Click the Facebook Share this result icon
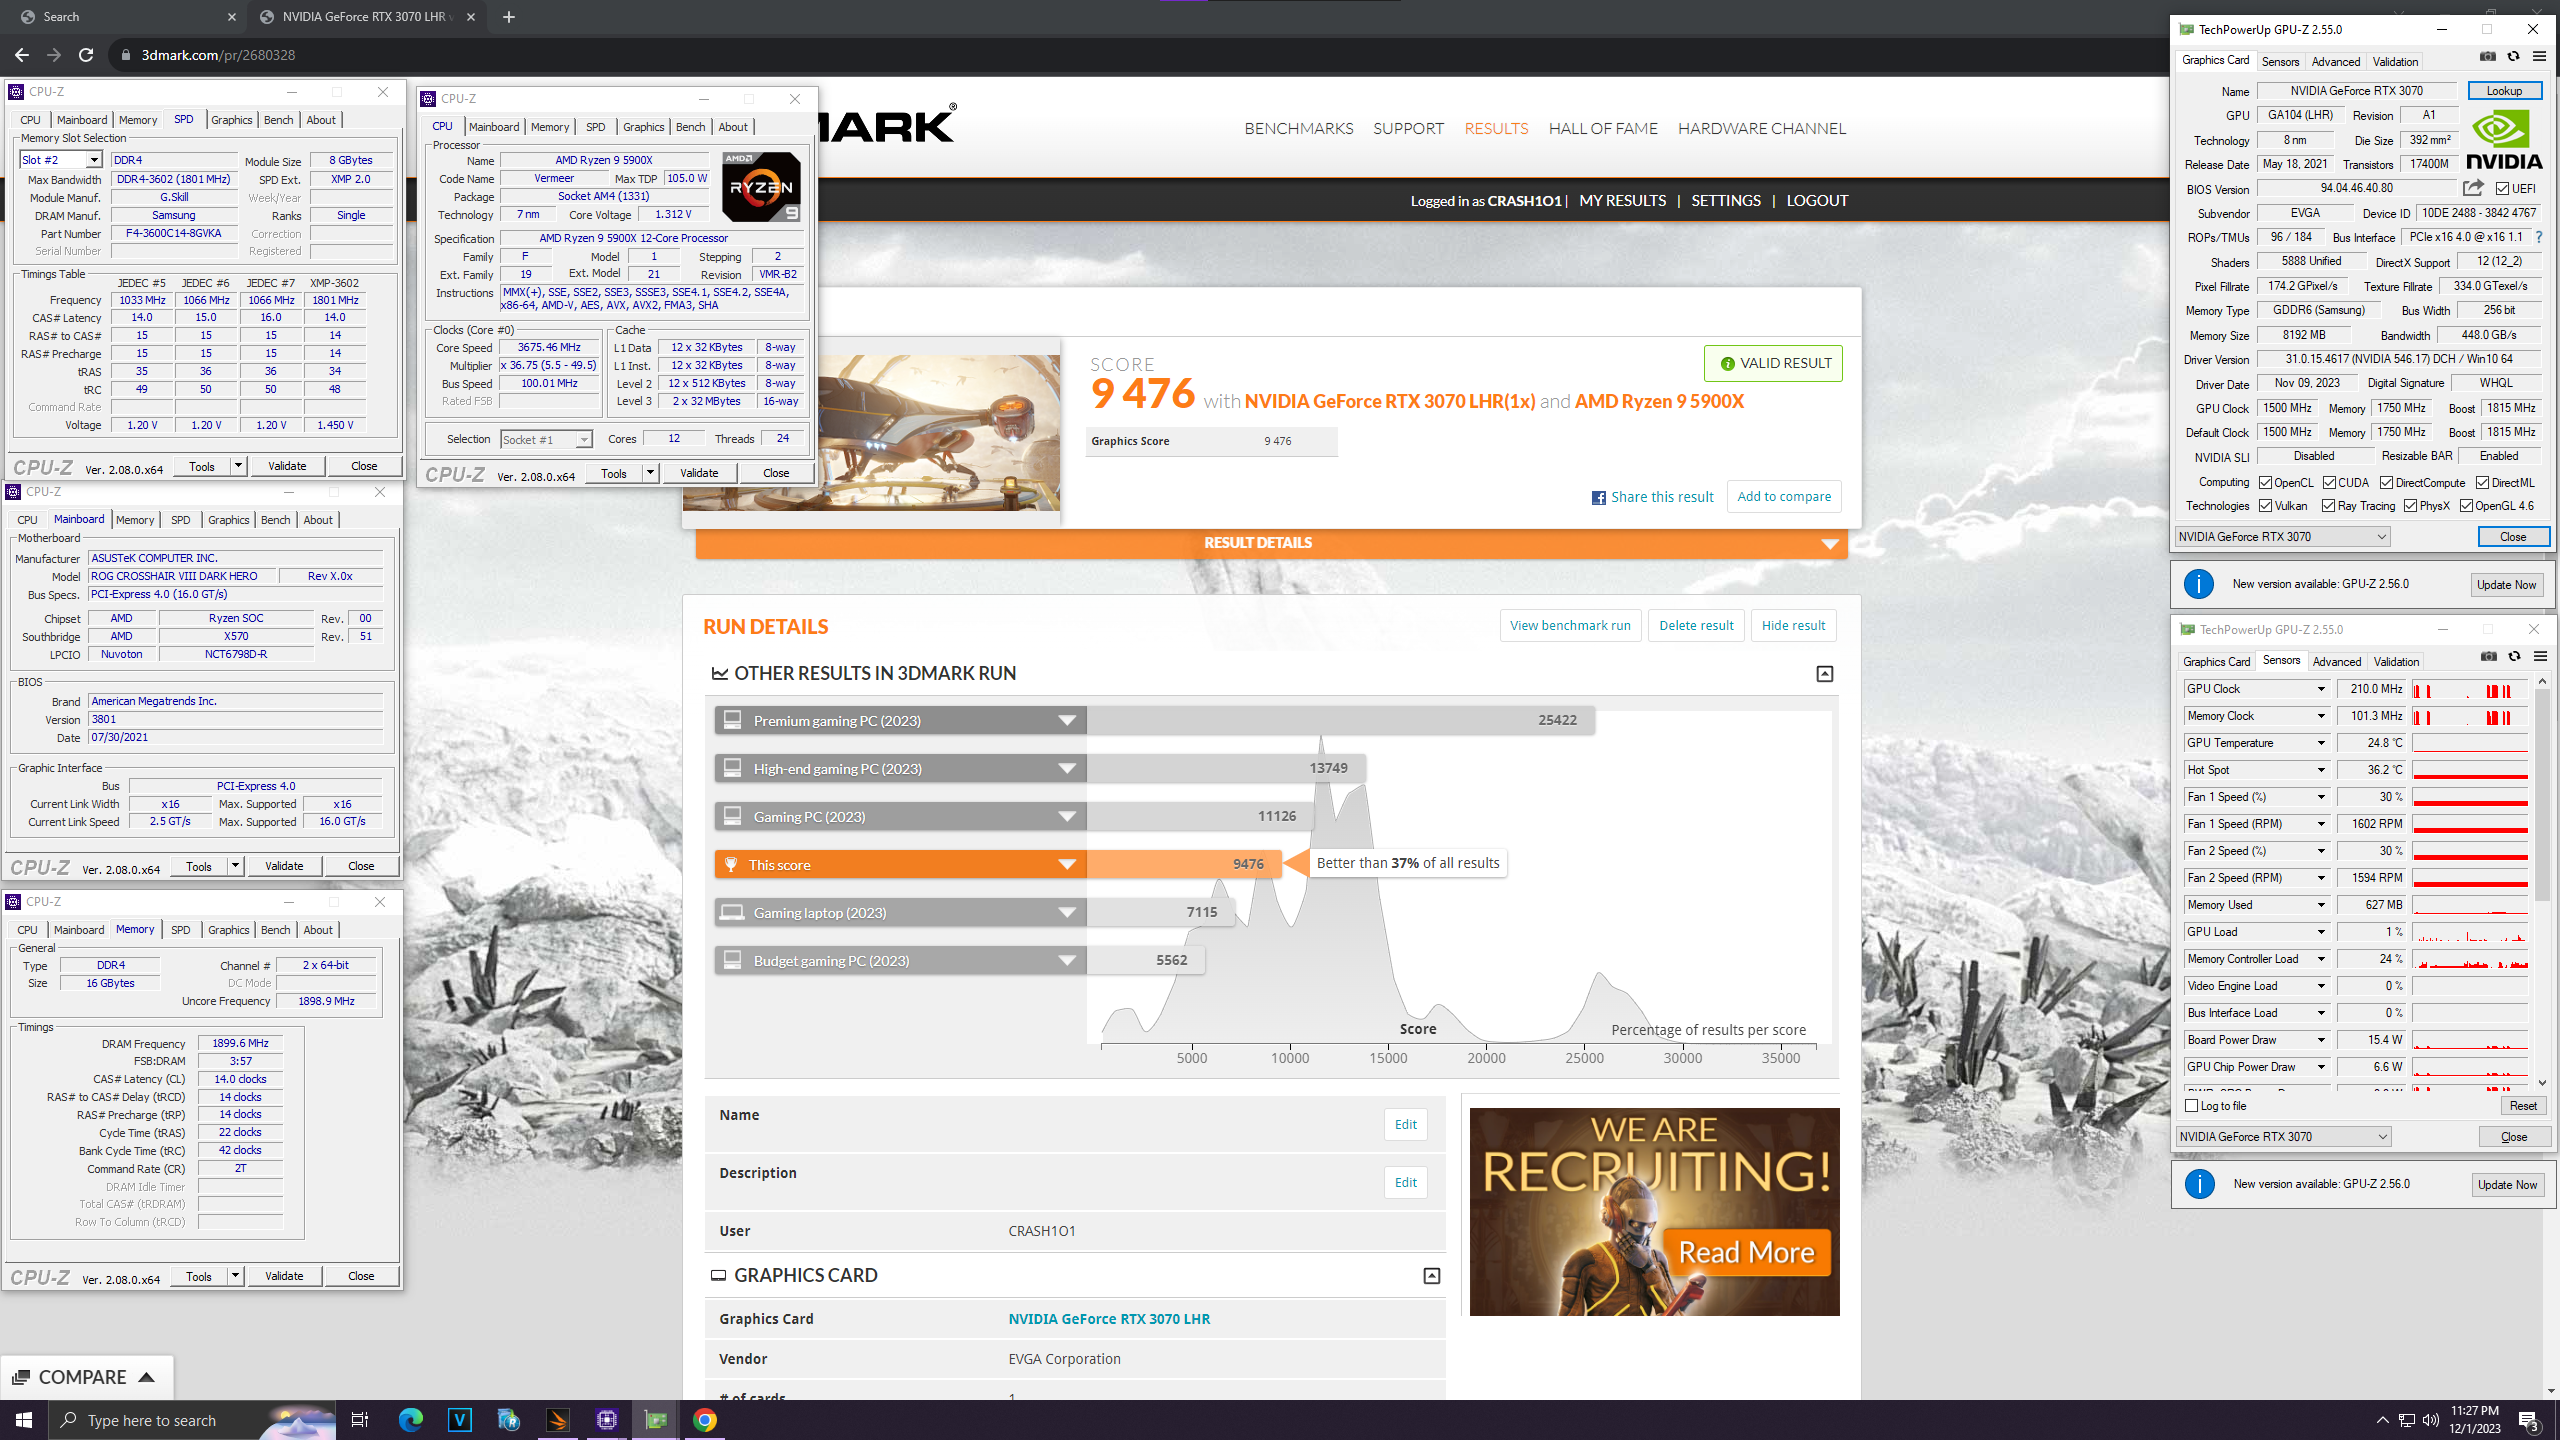2560x1440 pixels. click(1599, 498)
